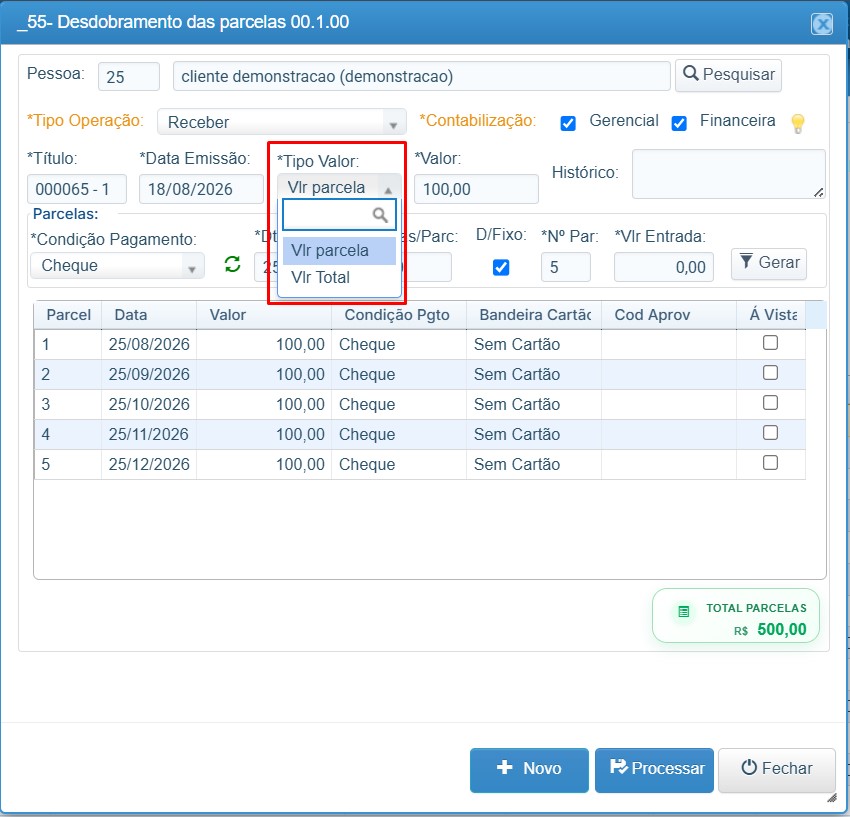Viewport: 850px width, 817px height.
Task: Check Á Vista for parcel 5
Action: (x=770, y=462)
